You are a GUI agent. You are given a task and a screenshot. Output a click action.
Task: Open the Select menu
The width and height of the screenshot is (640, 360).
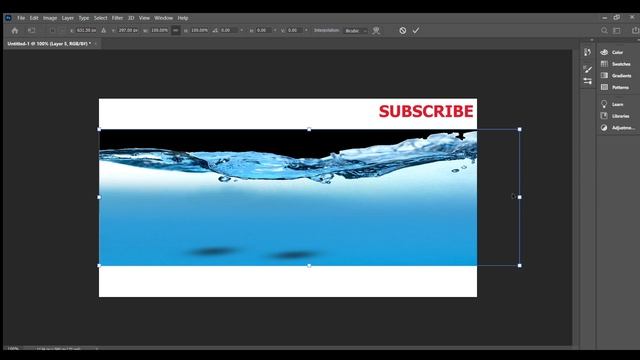click(100, 18)
